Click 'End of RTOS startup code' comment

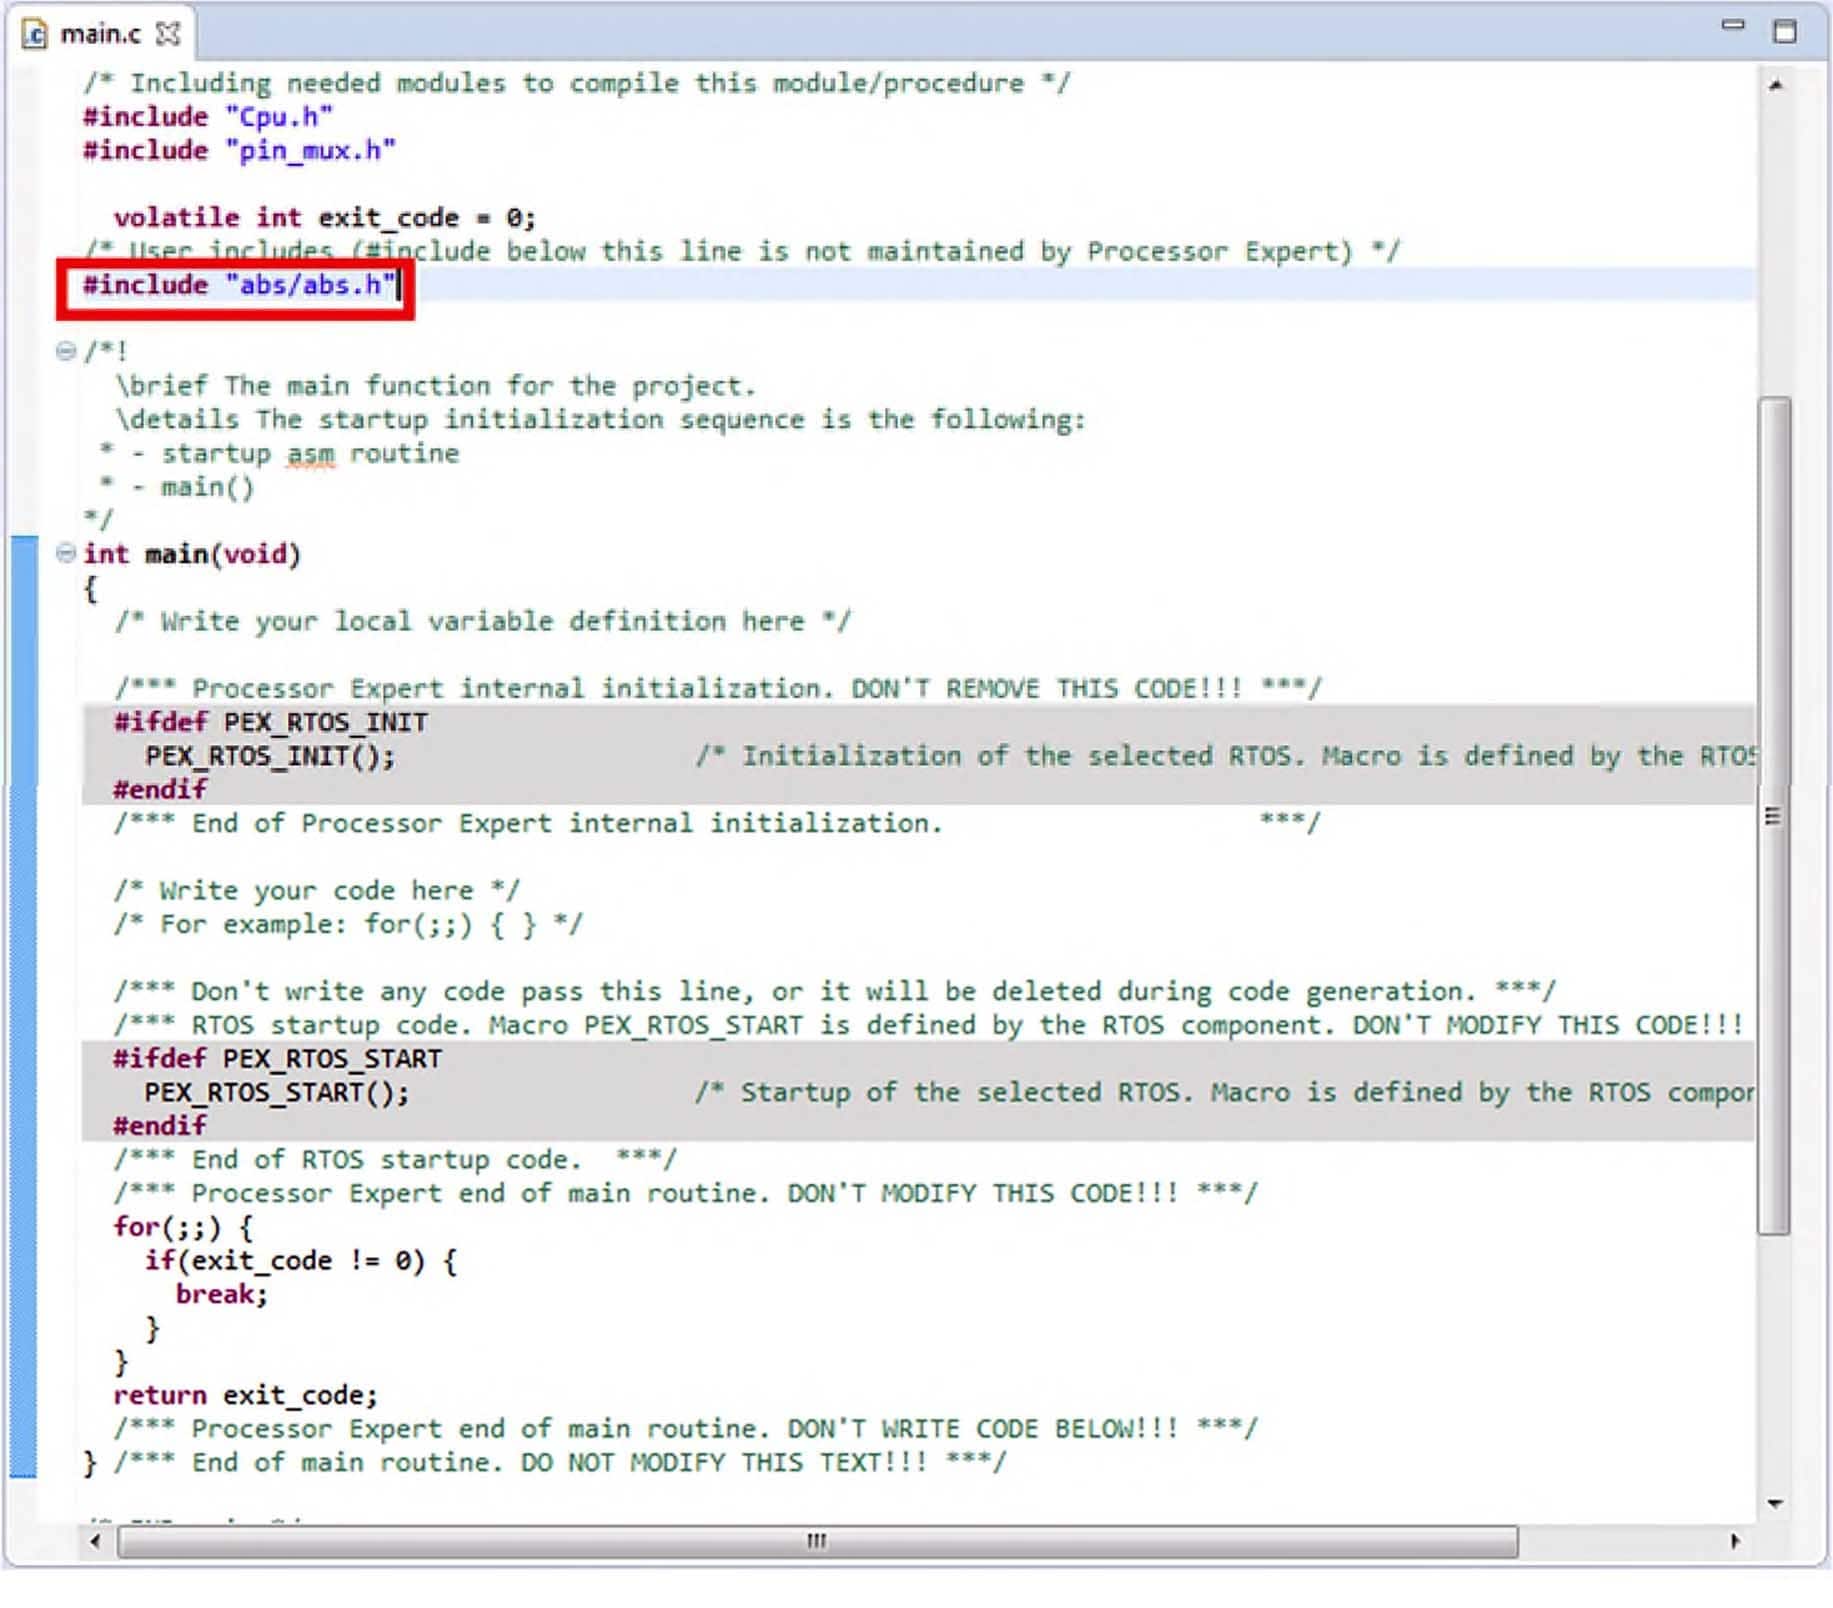point(395,1160)
